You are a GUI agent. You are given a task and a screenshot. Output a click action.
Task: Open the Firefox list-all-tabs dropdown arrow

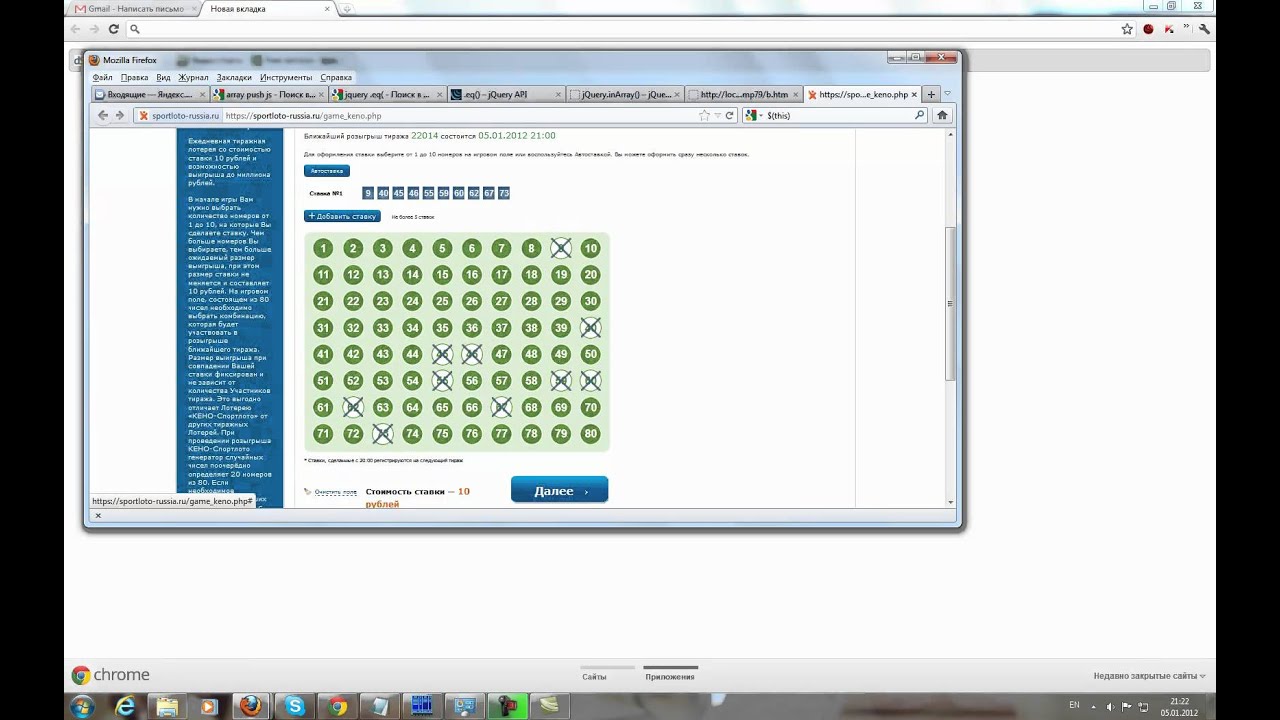(948, 94)
